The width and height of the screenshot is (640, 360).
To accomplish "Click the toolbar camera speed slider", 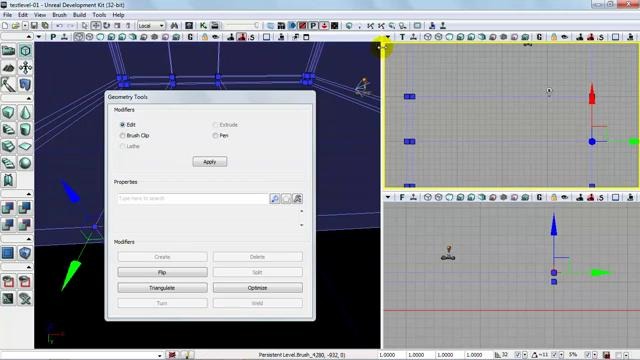I will click(242, 25).
